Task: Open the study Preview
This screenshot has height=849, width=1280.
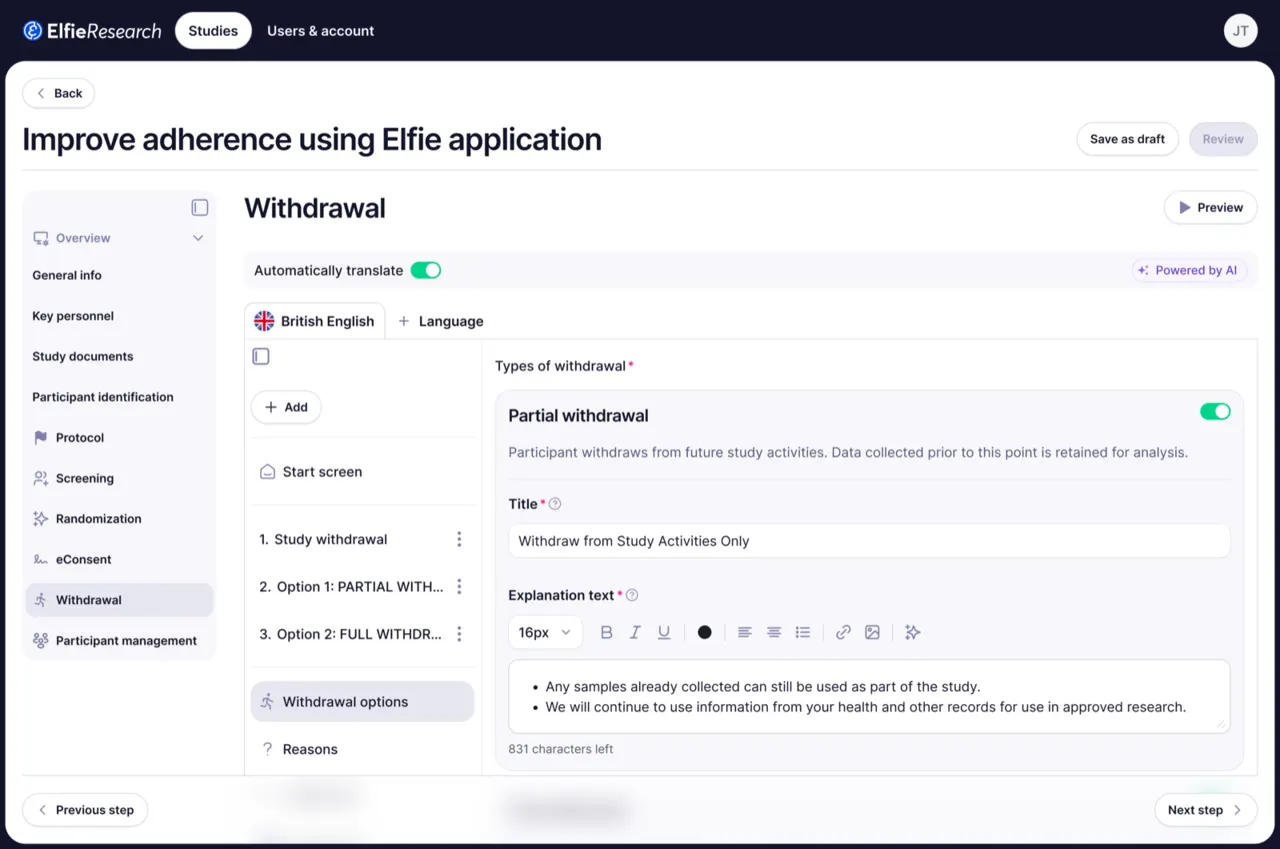Action: pyautogui.click(x=1210, y=207)
